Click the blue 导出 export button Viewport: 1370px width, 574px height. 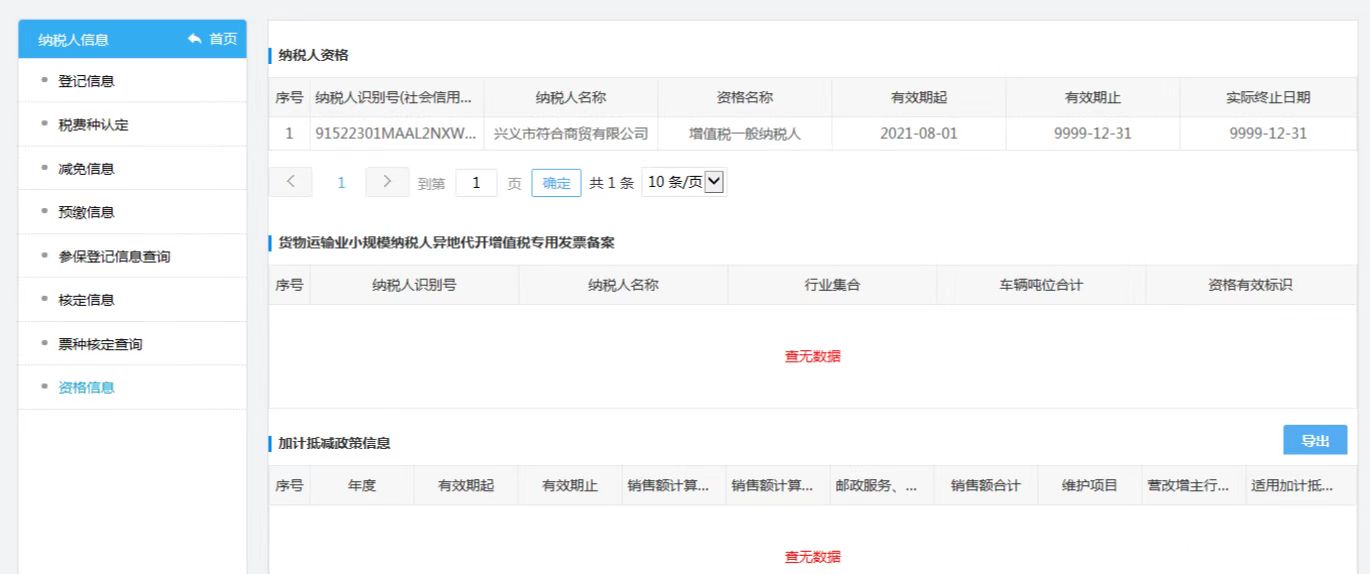tap(1315, 440)
